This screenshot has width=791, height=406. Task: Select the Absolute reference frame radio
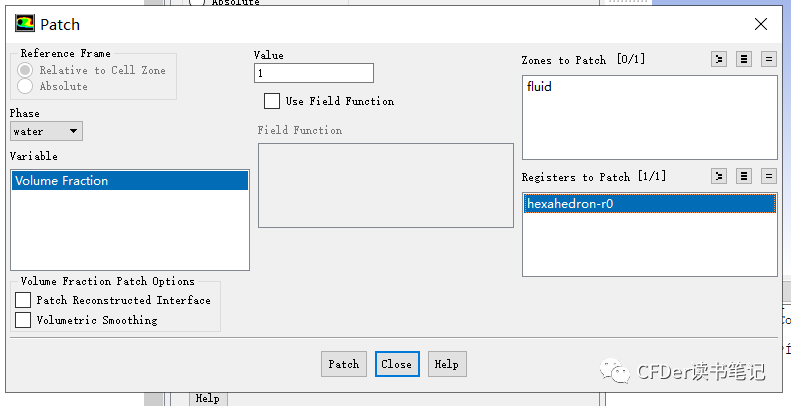click(x=25, y=86)
